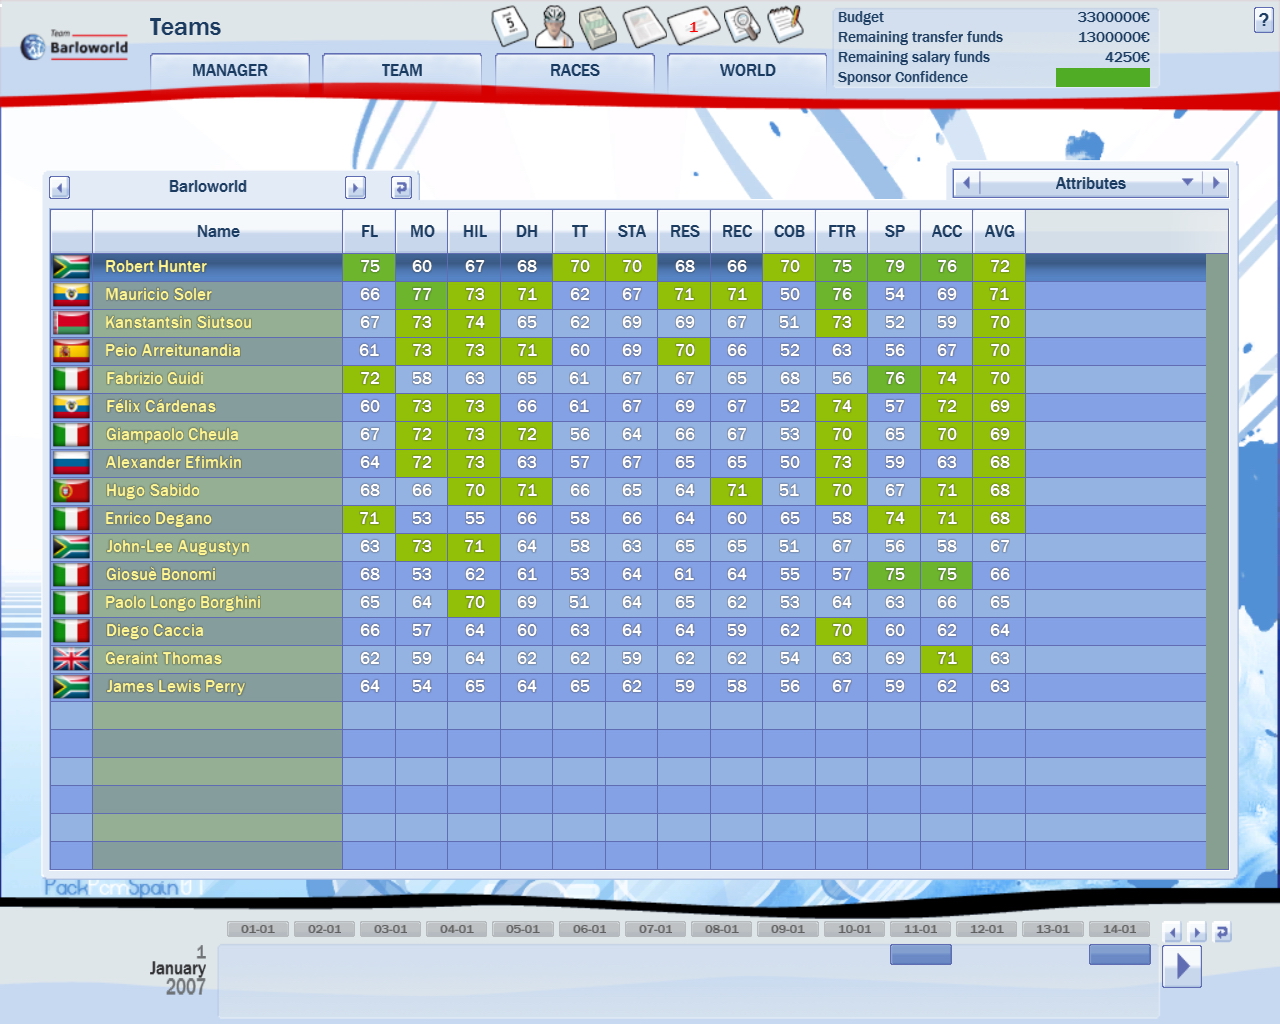Click the blue event bar under 14-01
The height and width of the screenshot is (1024, 1280).
pos(1119,955)
